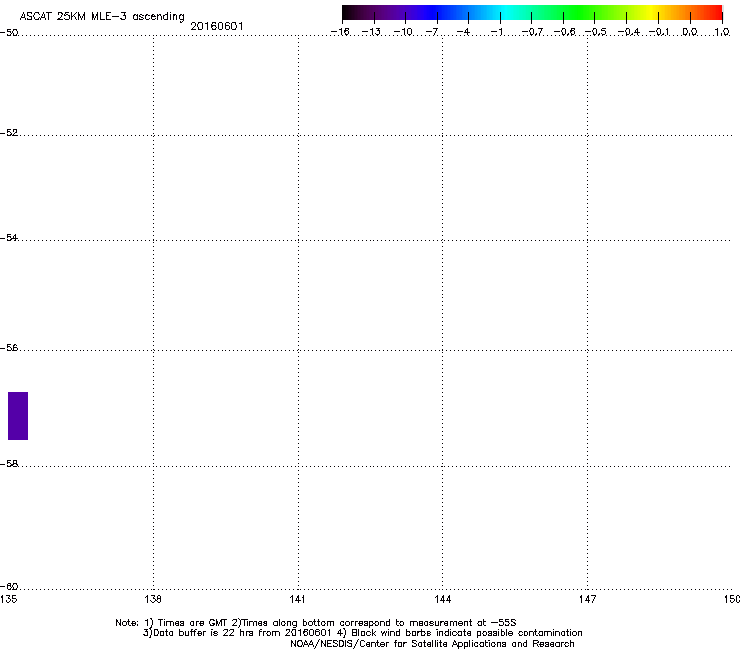
Task: Click the colorbar label -4
Action: (463, 32)
